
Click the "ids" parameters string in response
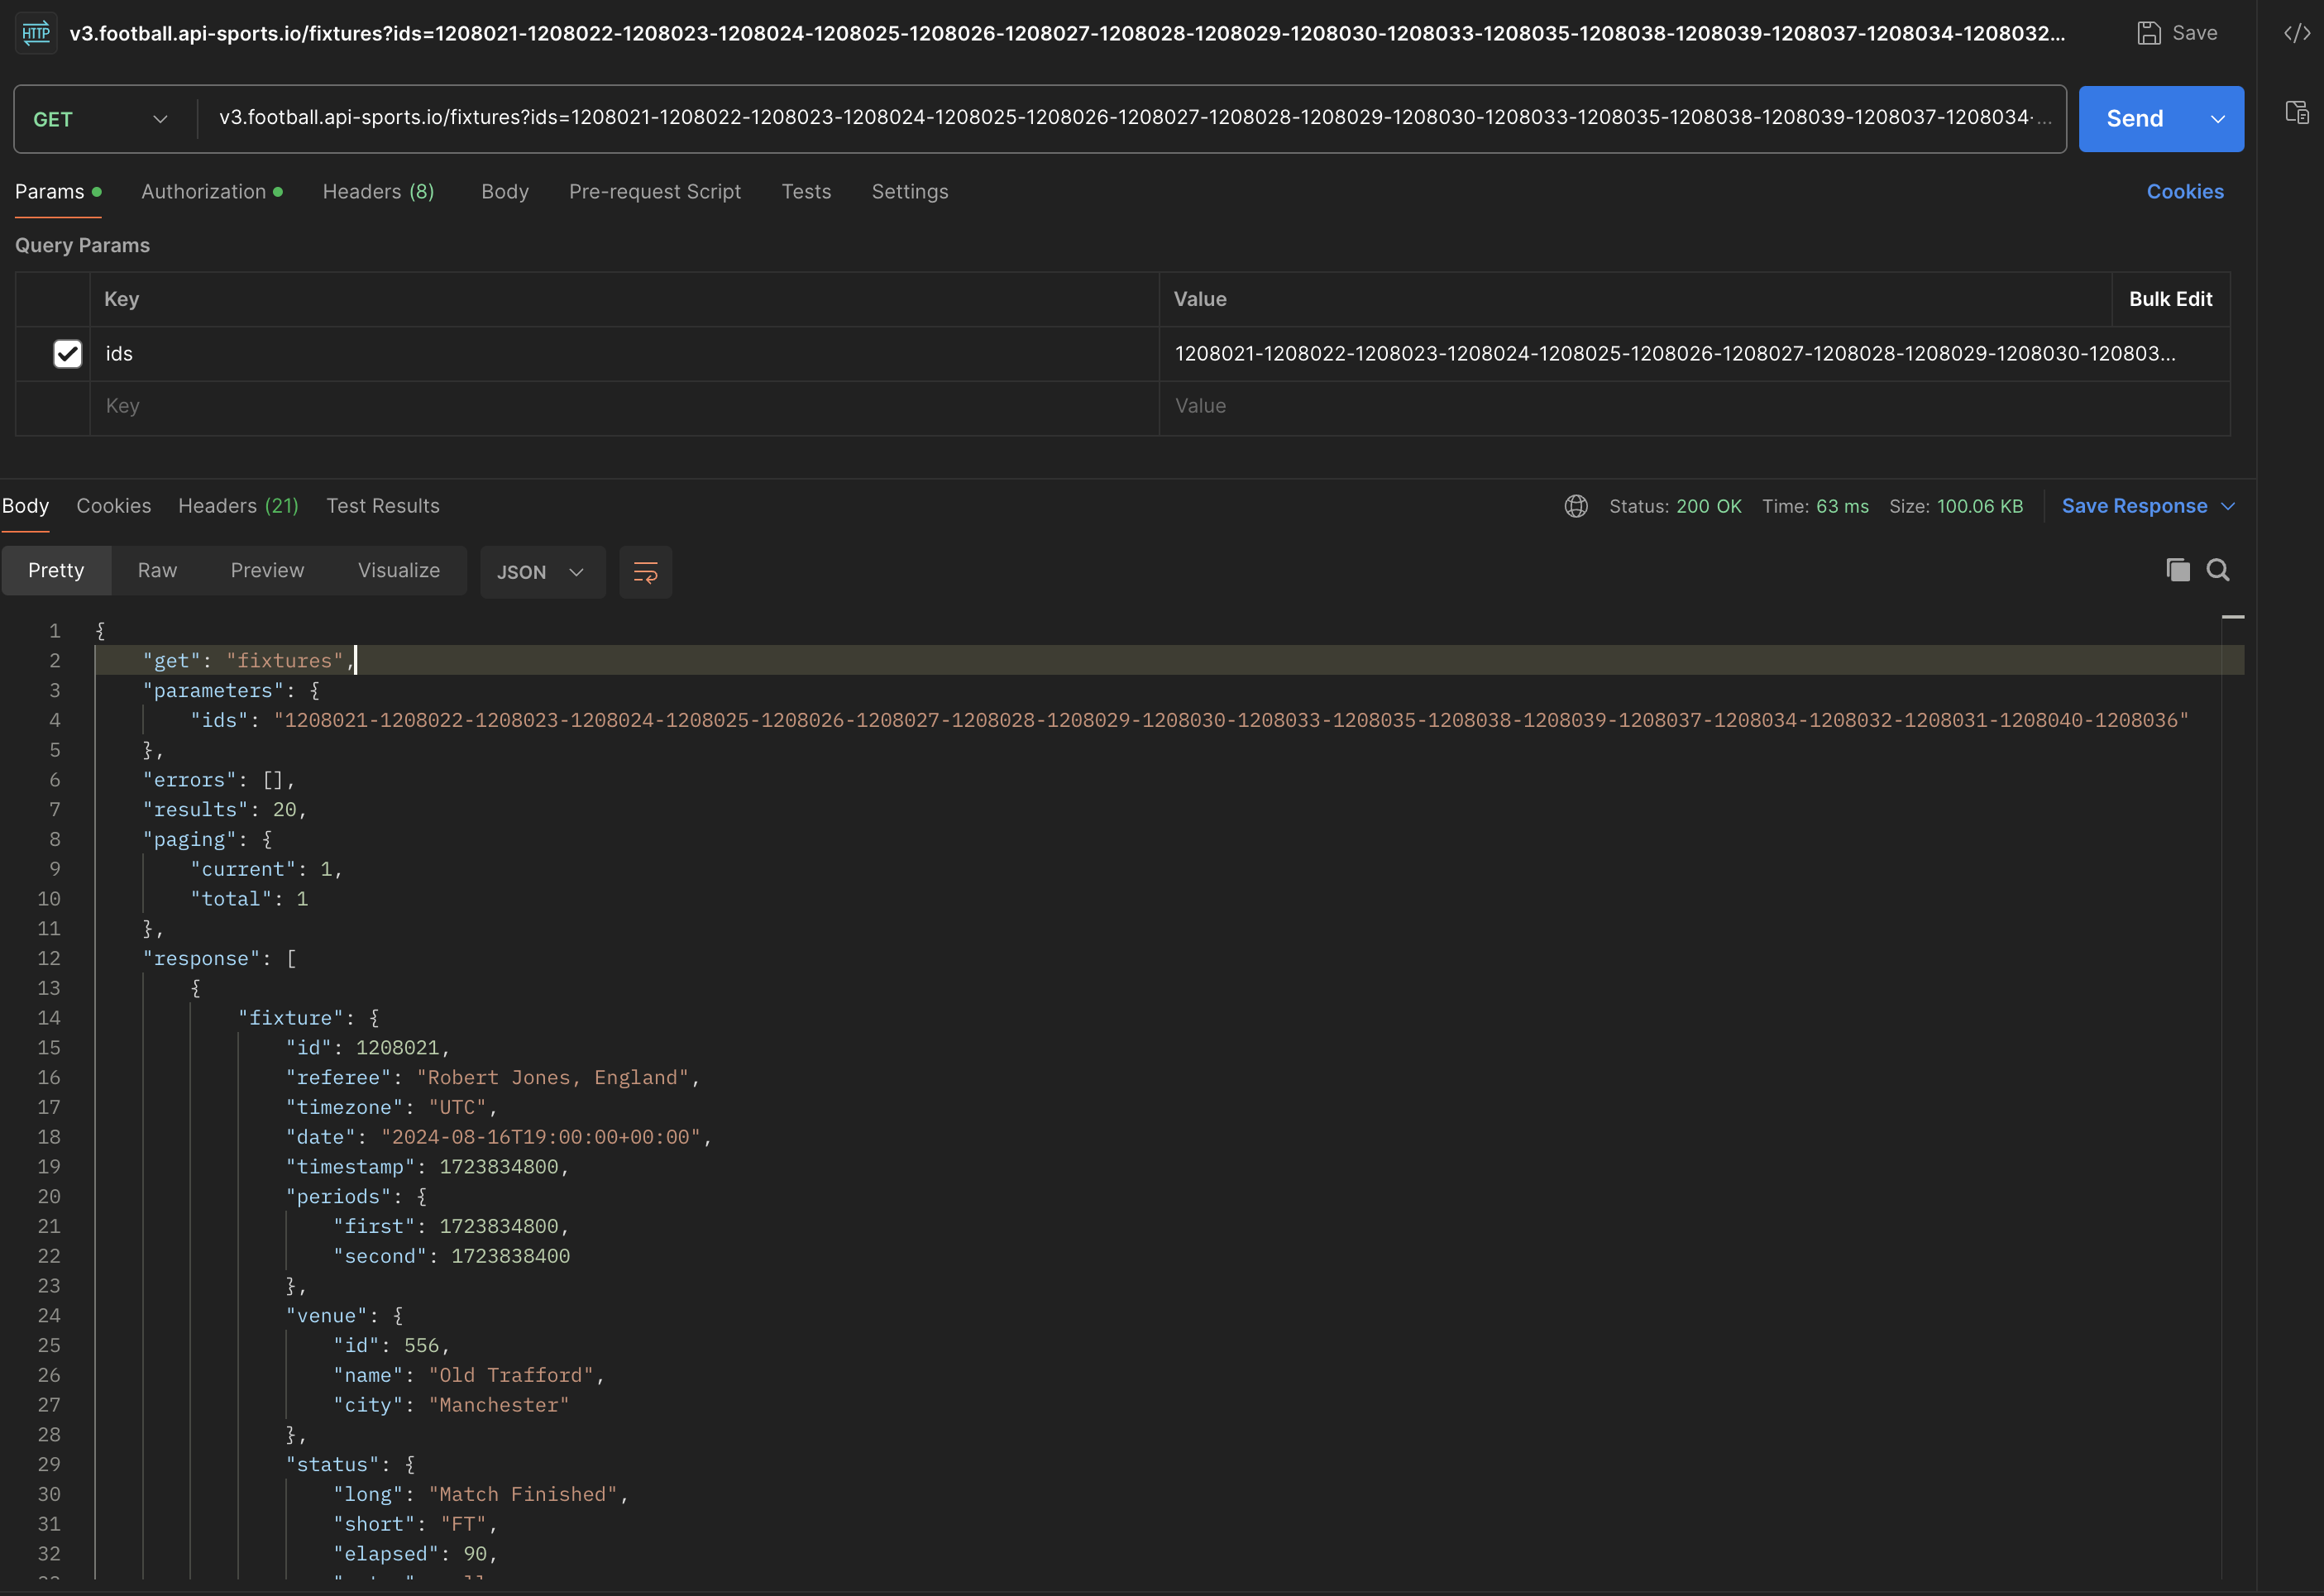tap(1231, 721)
